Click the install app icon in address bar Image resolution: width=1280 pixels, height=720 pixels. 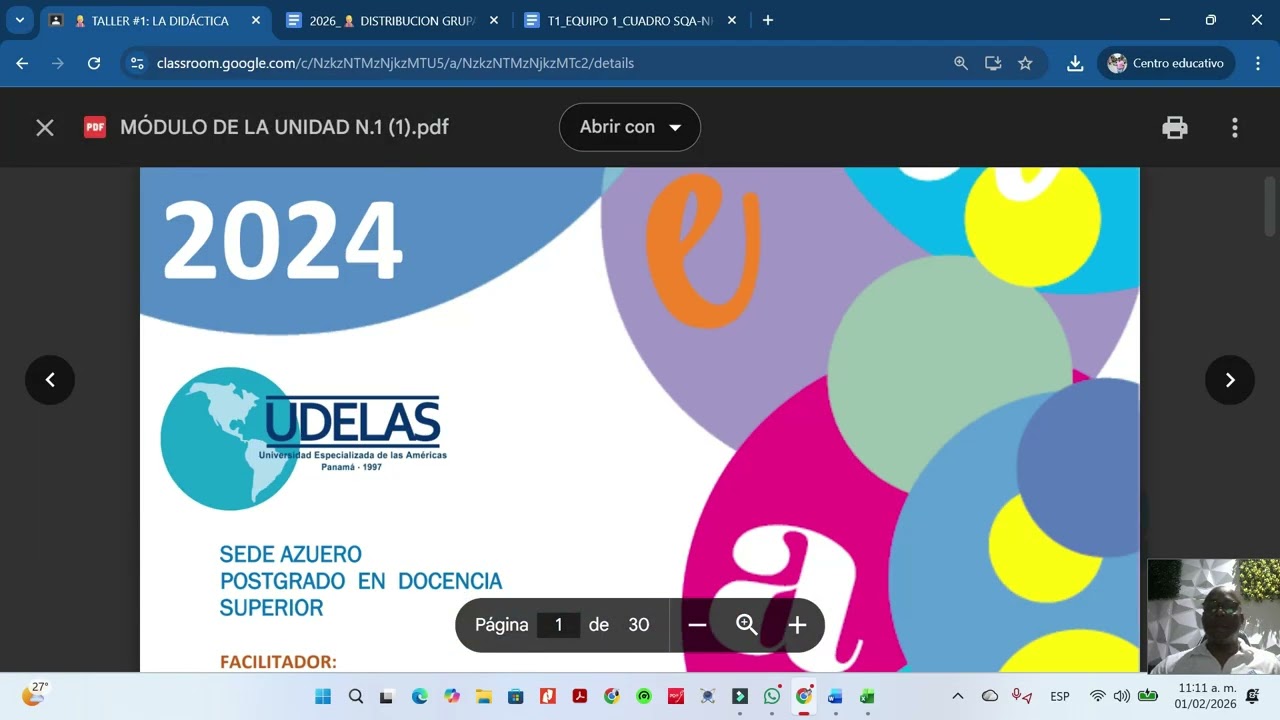(x=993, y=63)
